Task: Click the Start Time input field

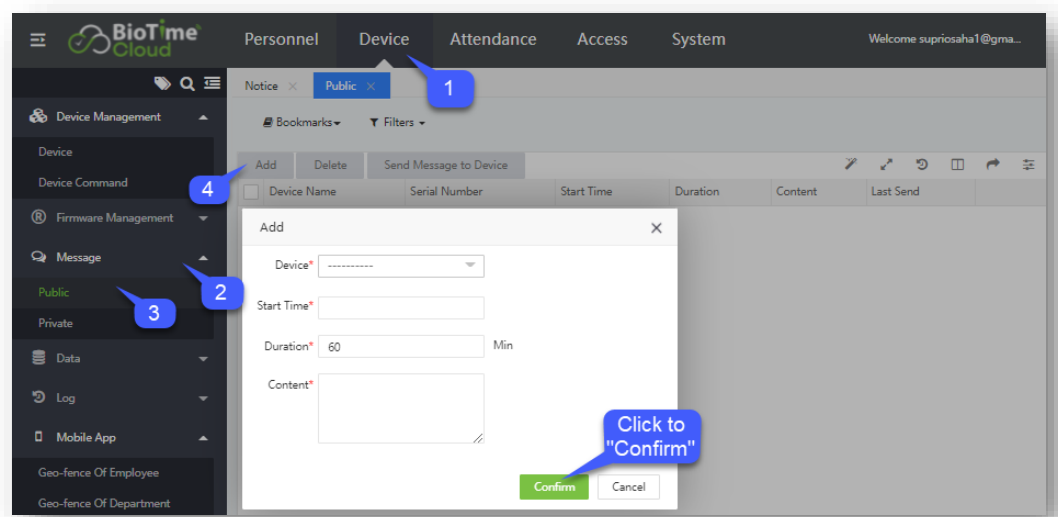Action: point(401,307)
